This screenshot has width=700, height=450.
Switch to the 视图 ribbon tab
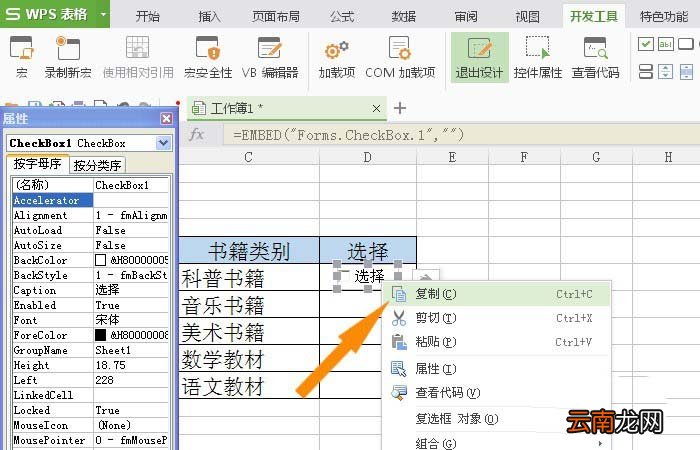click(527, 17)
